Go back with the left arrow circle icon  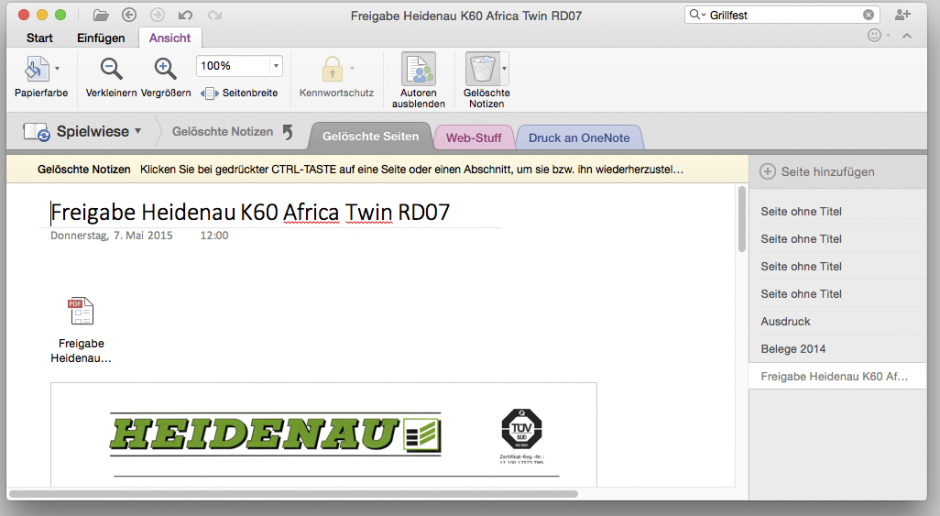point(129,15)
